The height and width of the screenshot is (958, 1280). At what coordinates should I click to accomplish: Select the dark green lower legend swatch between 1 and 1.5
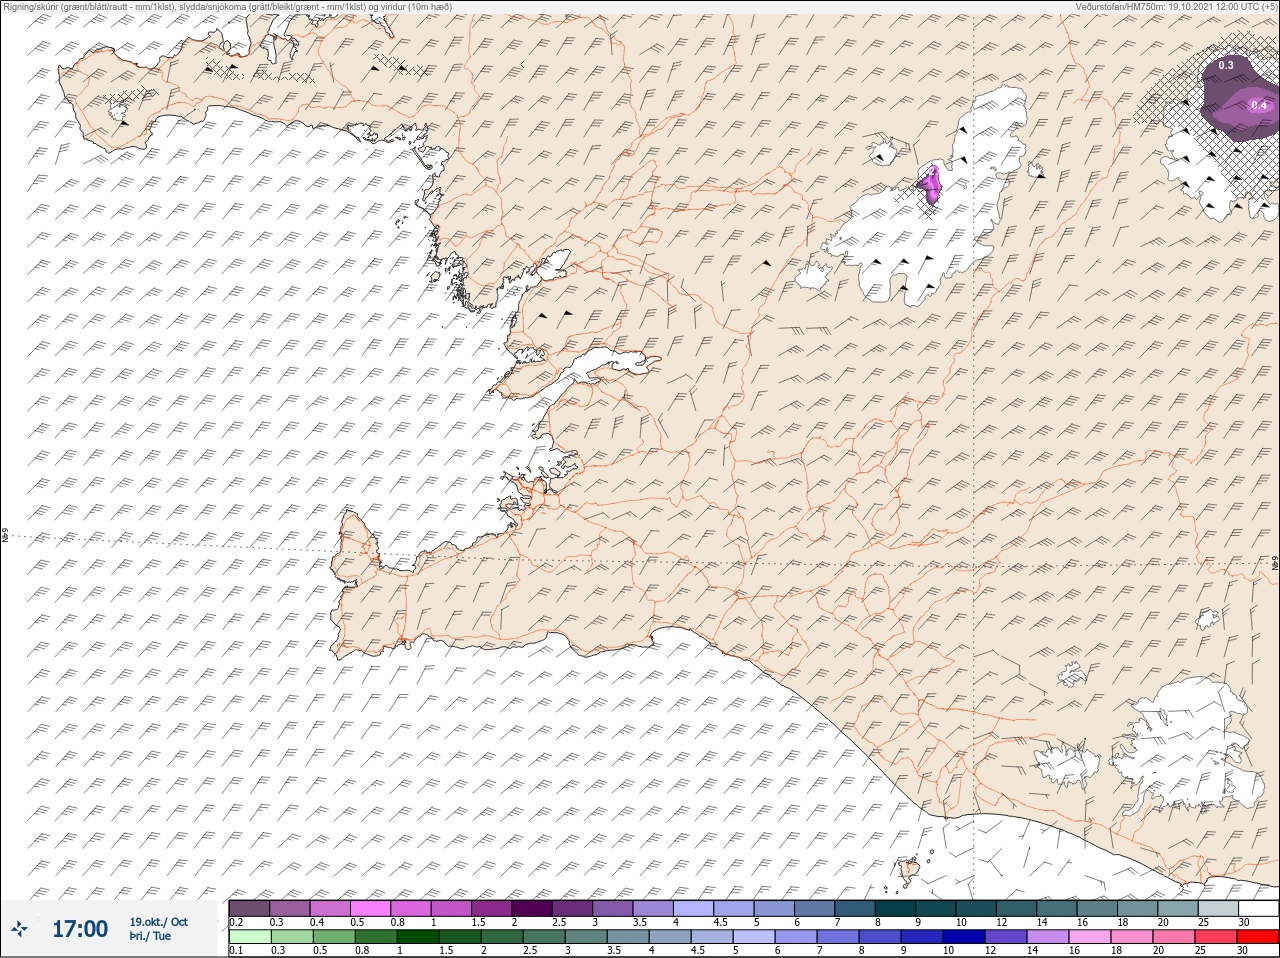pos(418,937)
